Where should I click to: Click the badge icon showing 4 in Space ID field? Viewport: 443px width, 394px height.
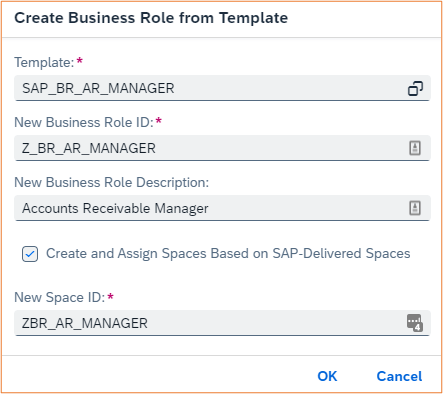415,323
